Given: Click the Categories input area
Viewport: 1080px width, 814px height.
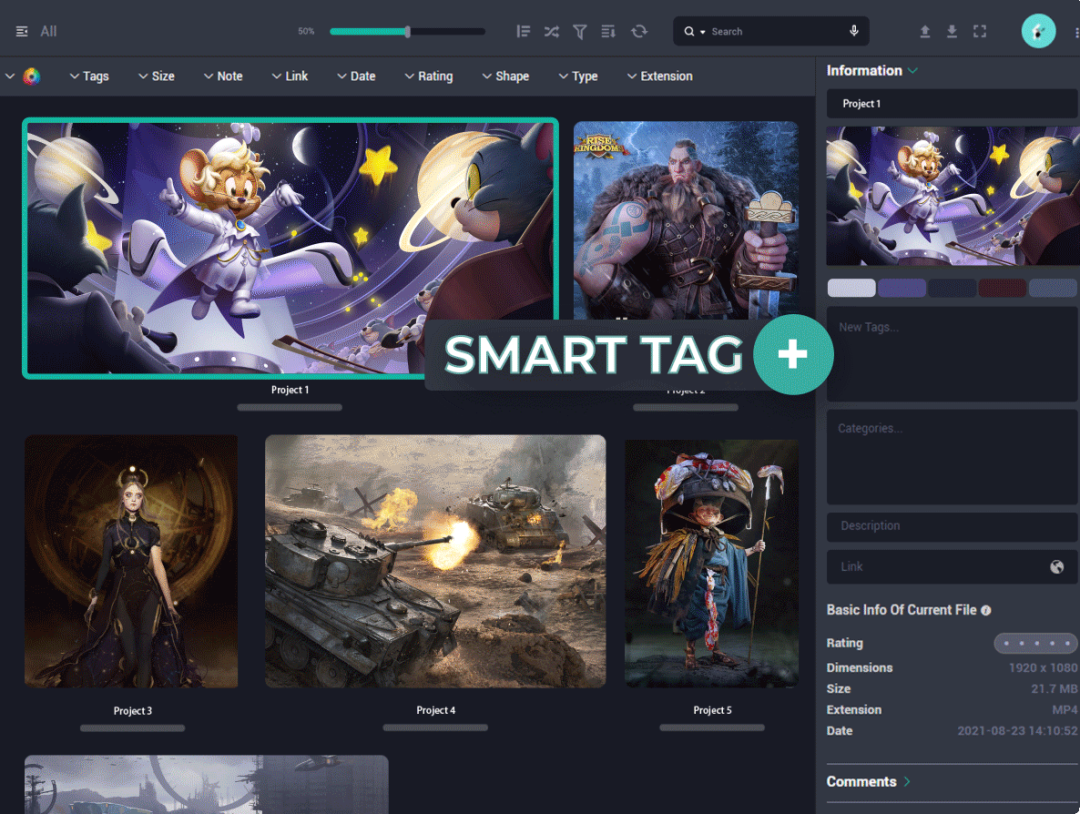Looking at the screenshot, I should coord(952,457).
